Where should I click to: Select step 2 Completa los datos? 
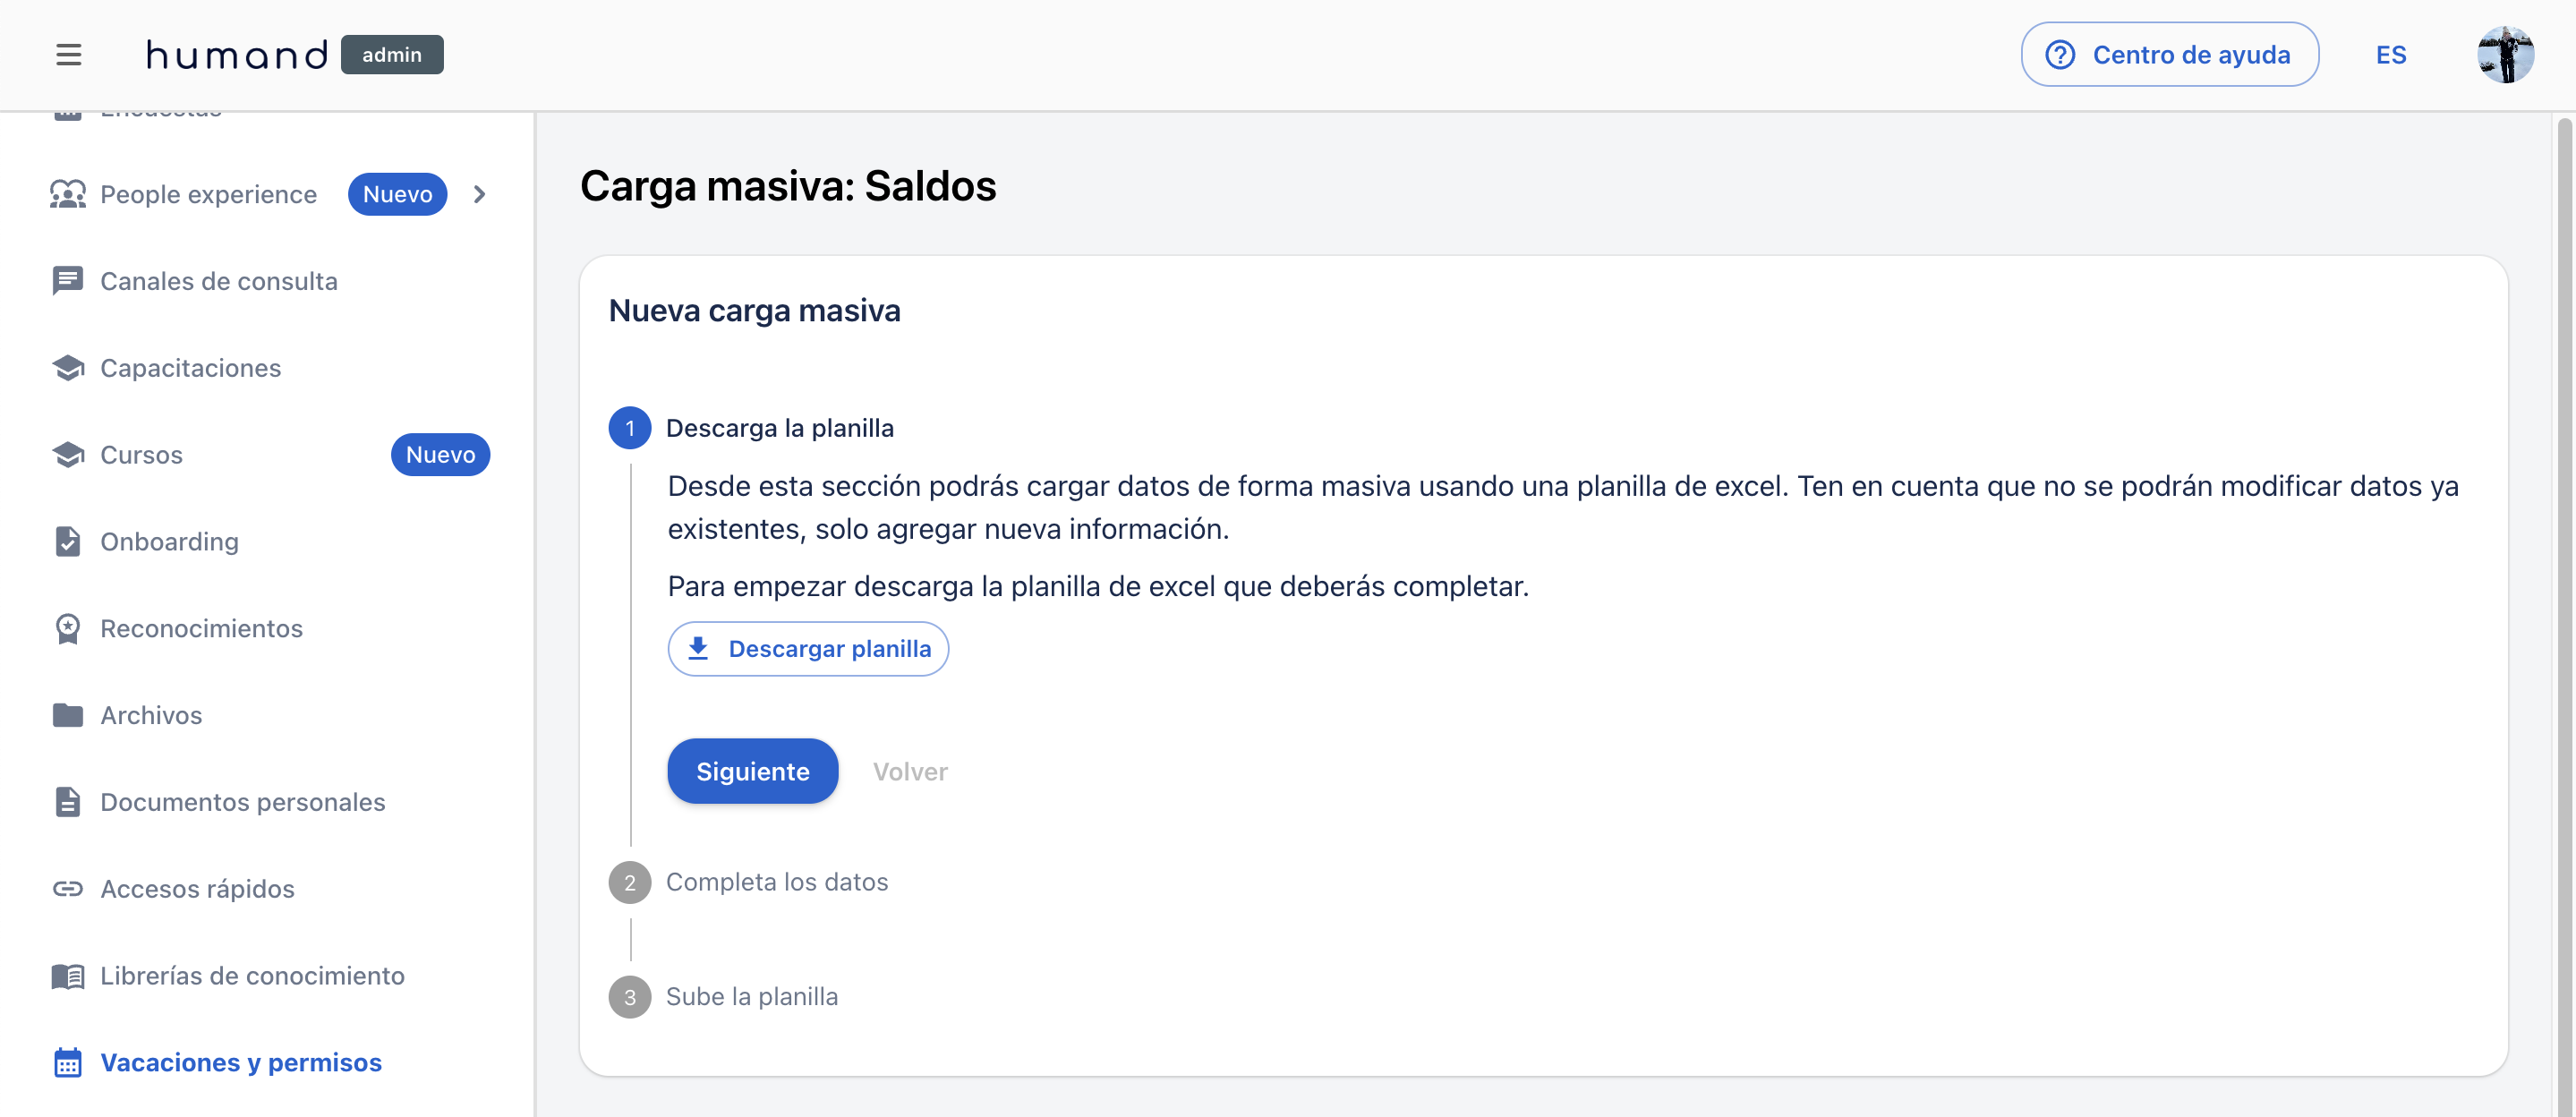point(776,881)
